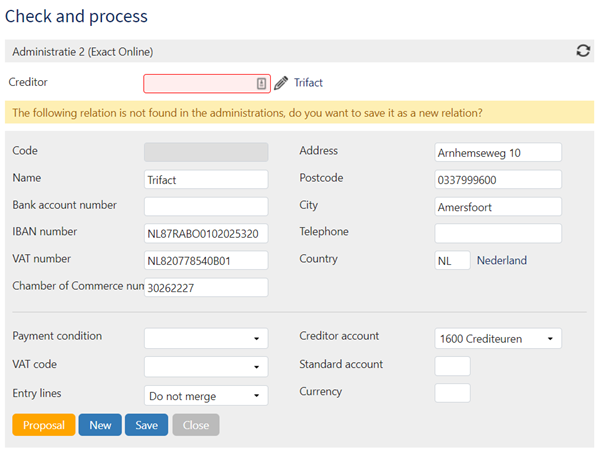Click the greyed-out Code field
Viewport: 601px width, 455px height.
pos(206,152)
